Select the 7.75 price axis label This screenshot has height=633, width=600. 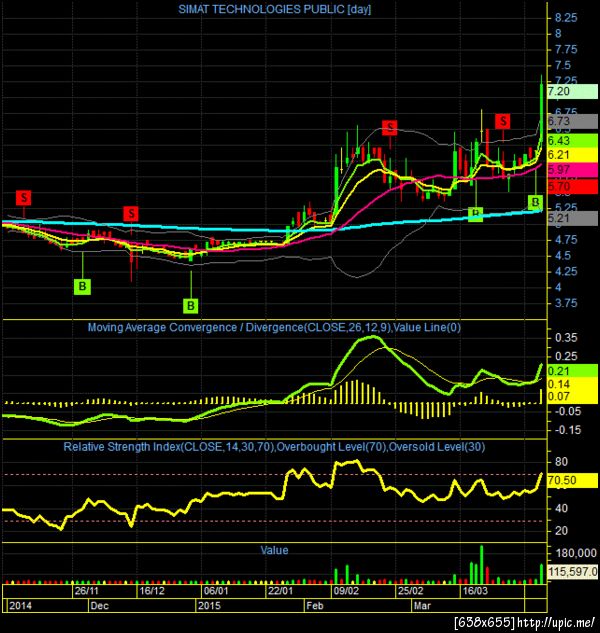pyautogui.click(x=566, y=49)
